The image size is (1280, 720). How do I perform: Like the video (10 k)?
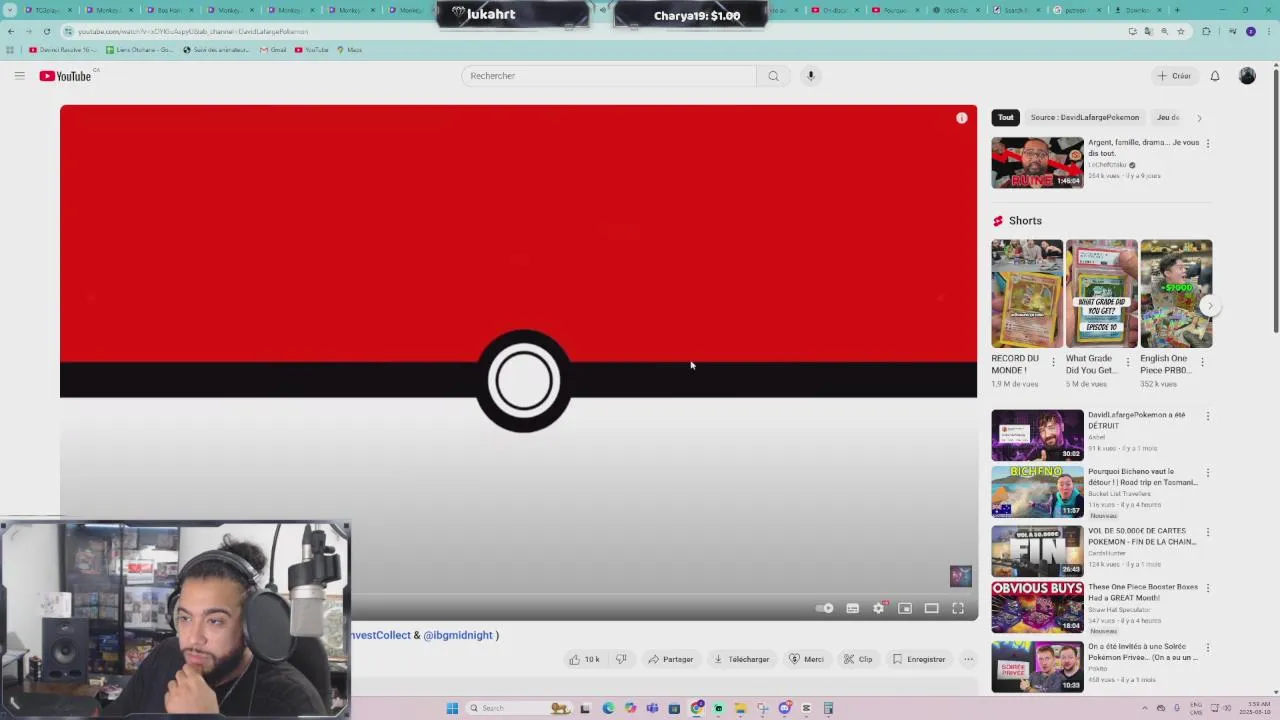click(x=584, y=659)
